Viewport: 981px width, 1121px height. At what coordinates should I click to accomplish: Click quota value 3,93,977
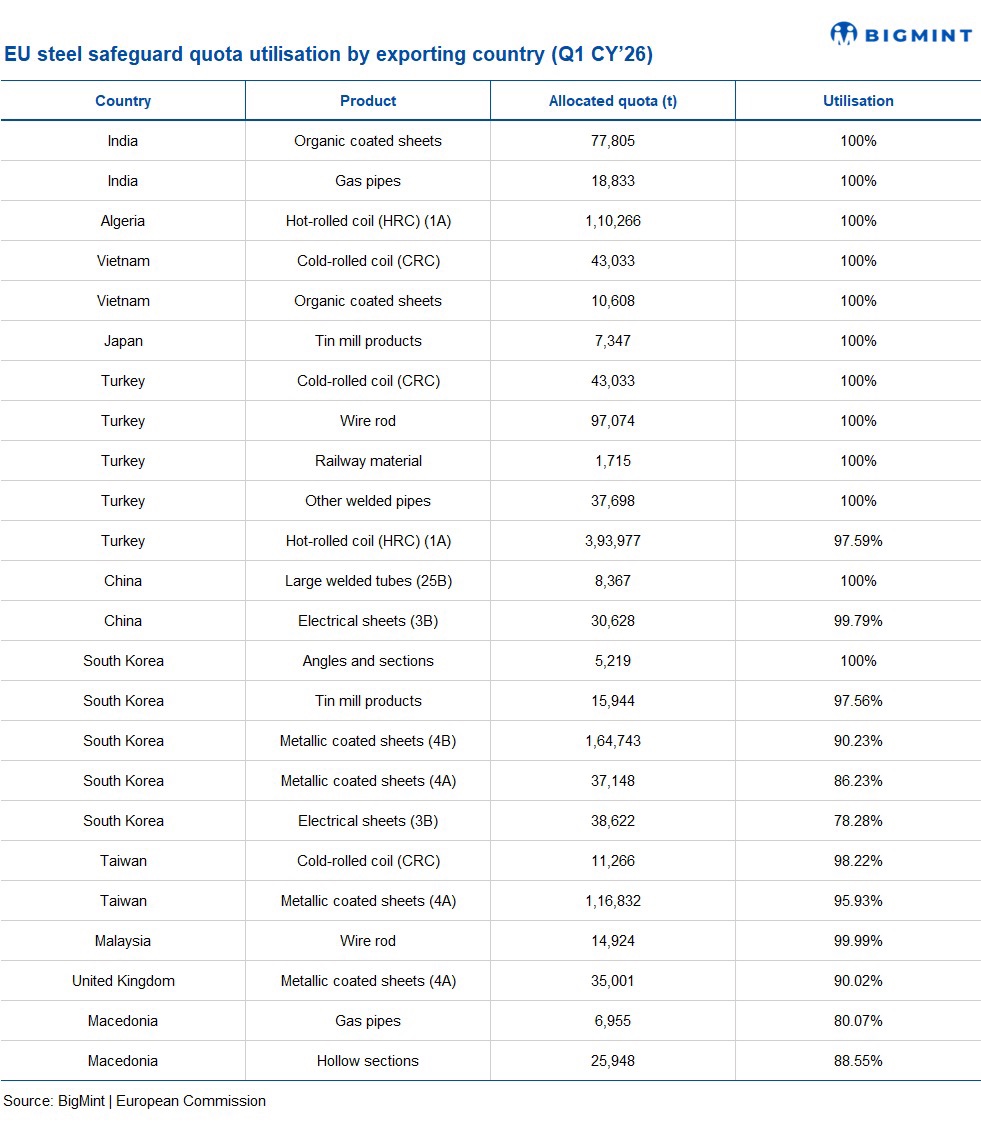click(x=613, y=541)
